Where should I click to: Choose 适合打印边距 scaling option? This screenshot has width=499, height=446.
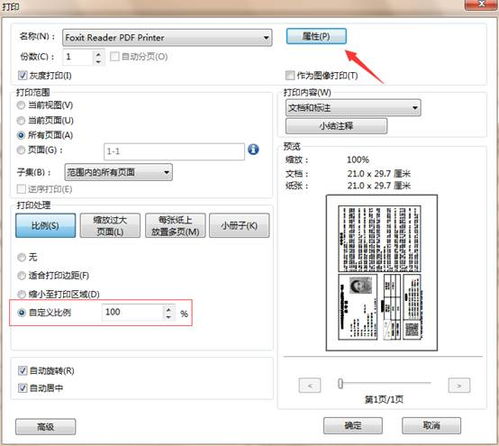pyautogui.click(x=21, y=276)
